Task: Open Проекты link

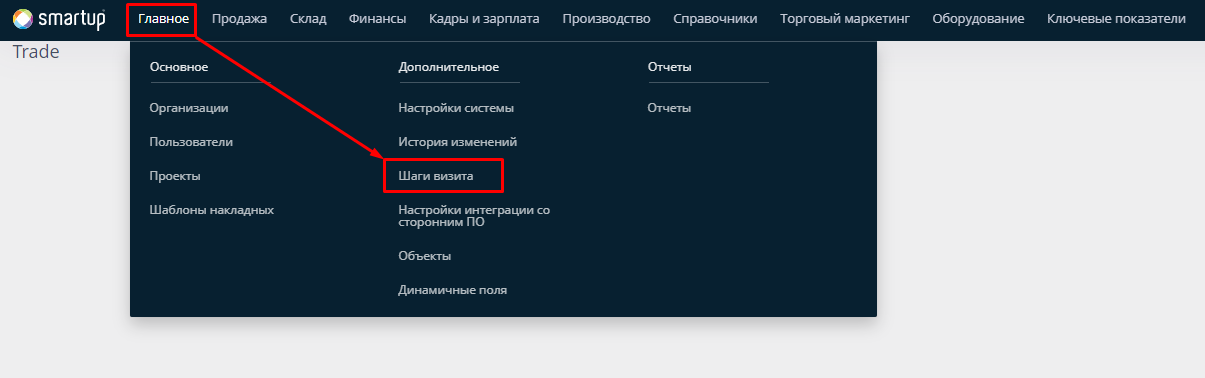Action: (x=175, y=176)
